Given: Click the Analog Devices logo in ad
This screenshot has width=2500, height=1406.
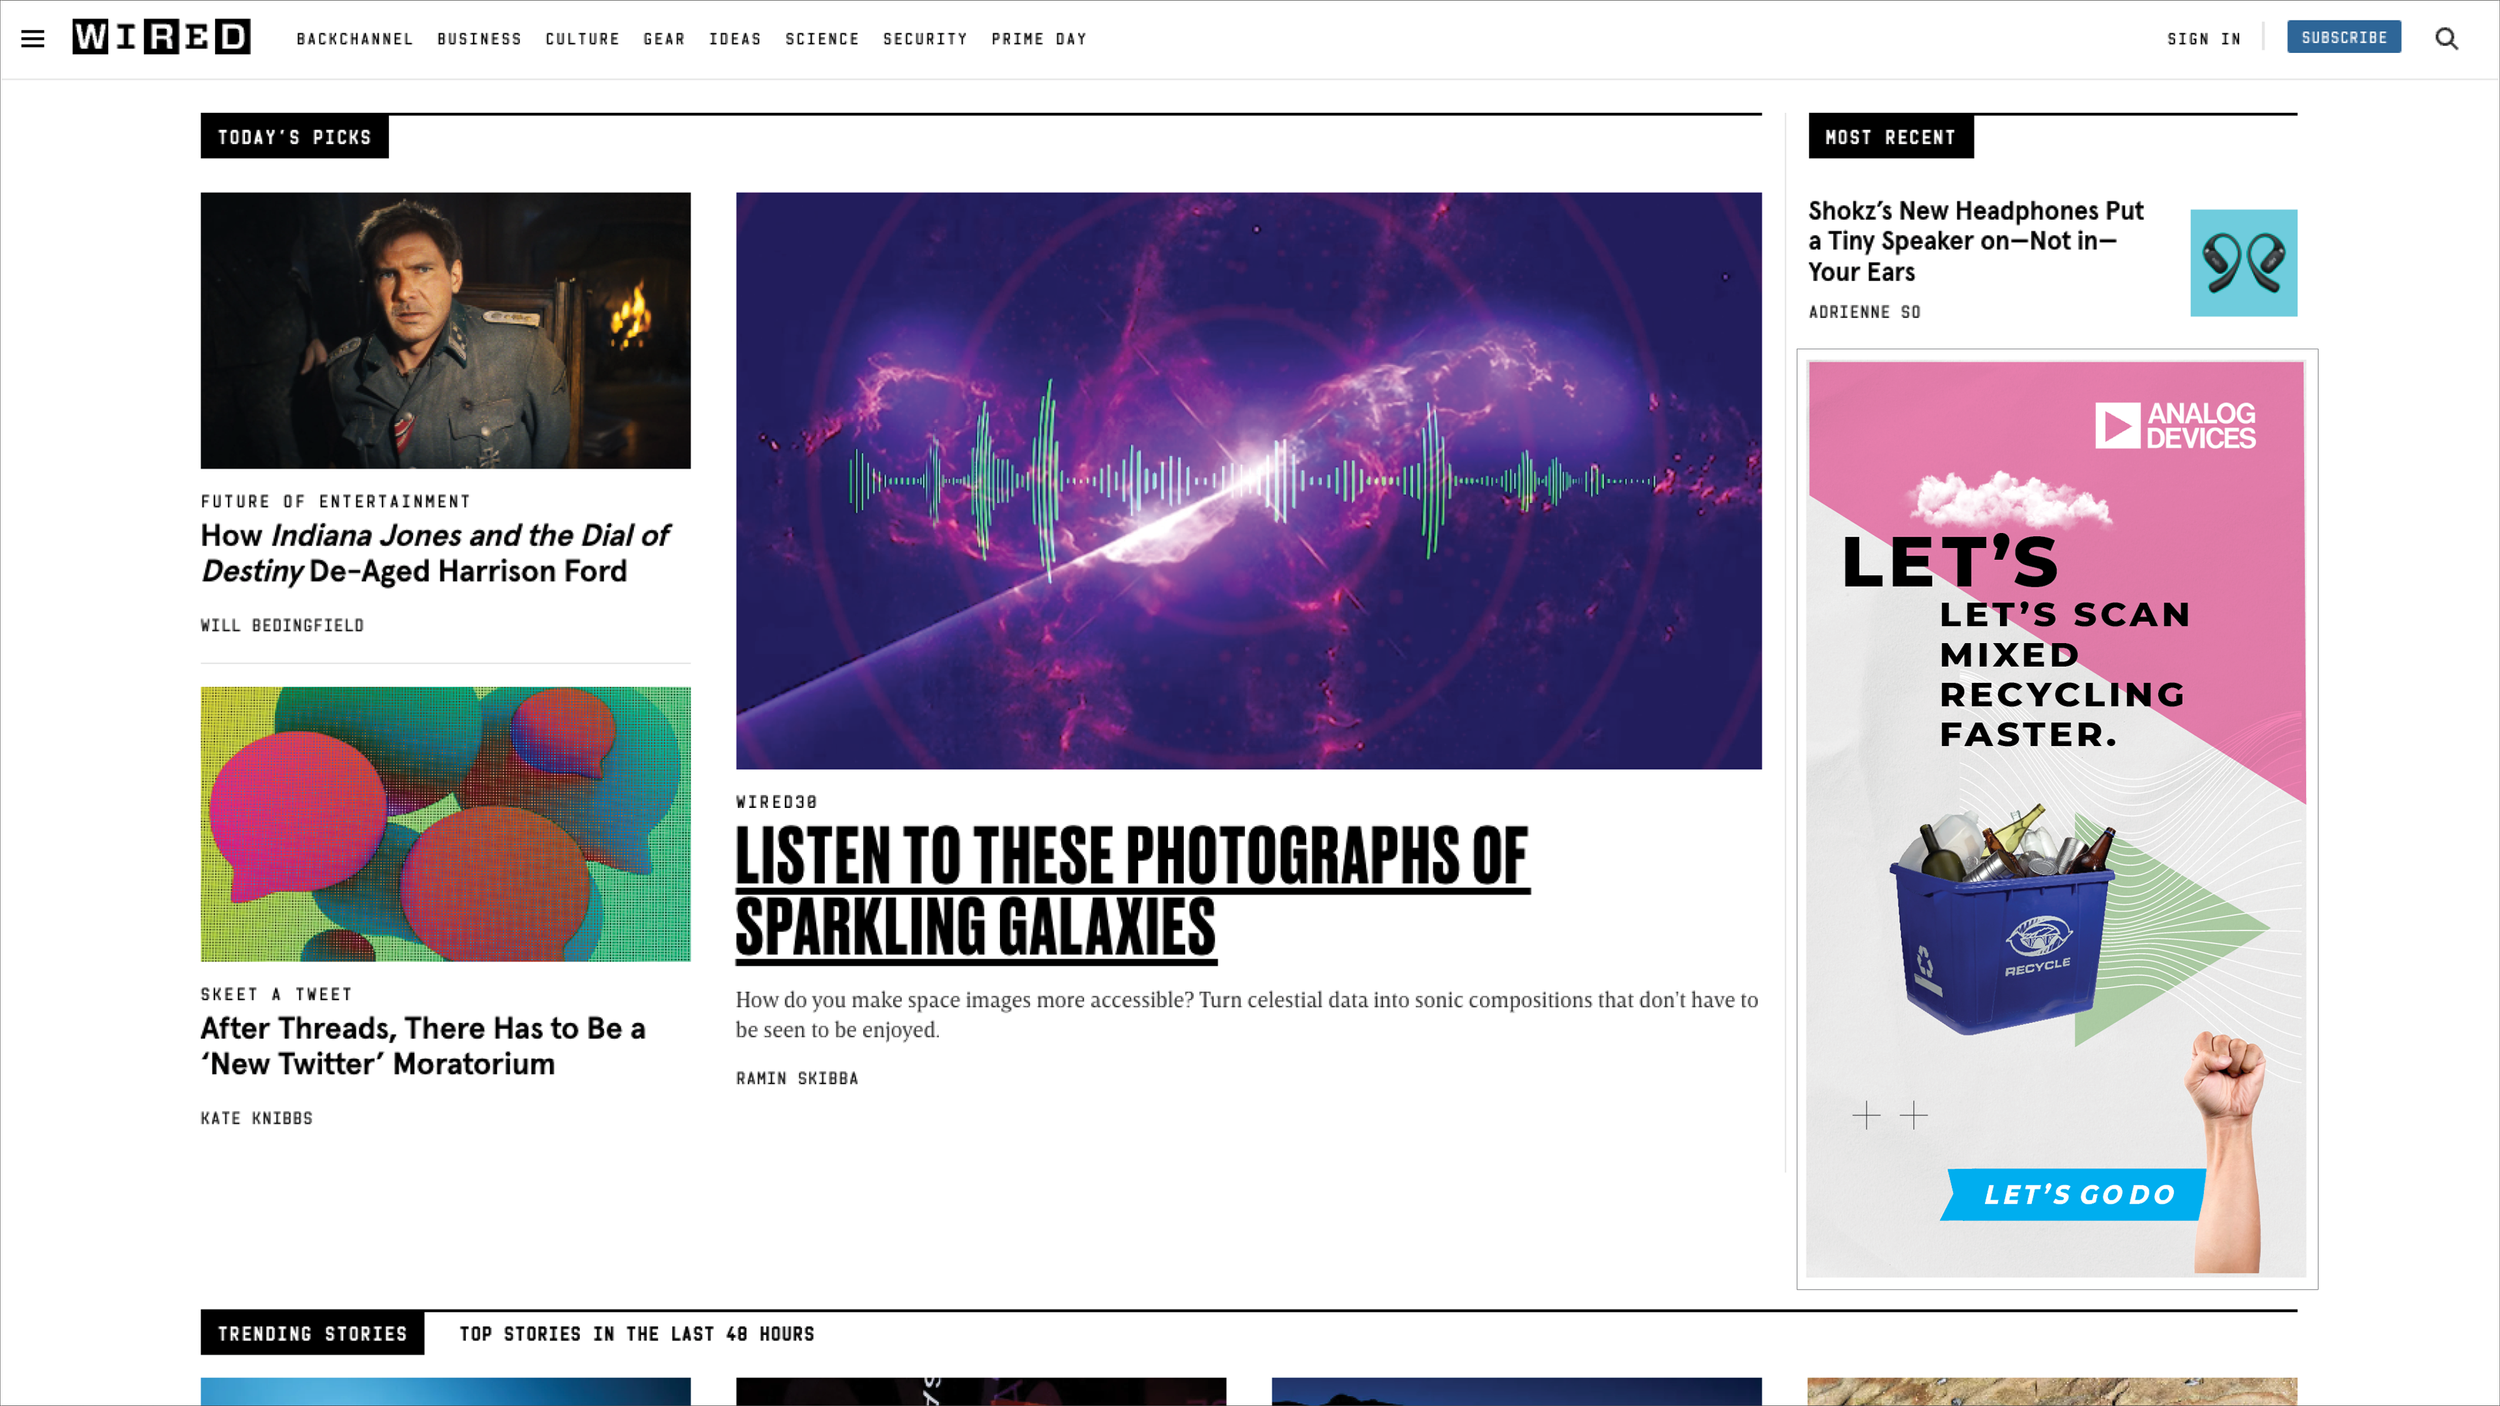Looking at the screenshot, I should click(2175, 426).
